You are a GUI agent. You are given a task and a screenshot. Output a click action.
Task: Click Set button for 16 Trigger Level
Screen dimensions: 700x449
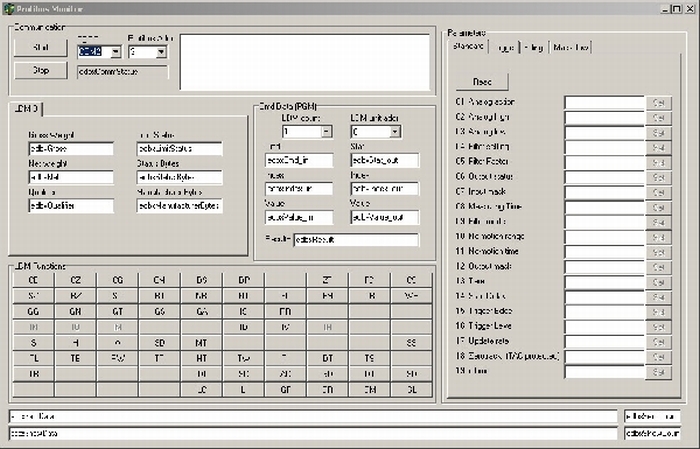(x=658, y=327)
